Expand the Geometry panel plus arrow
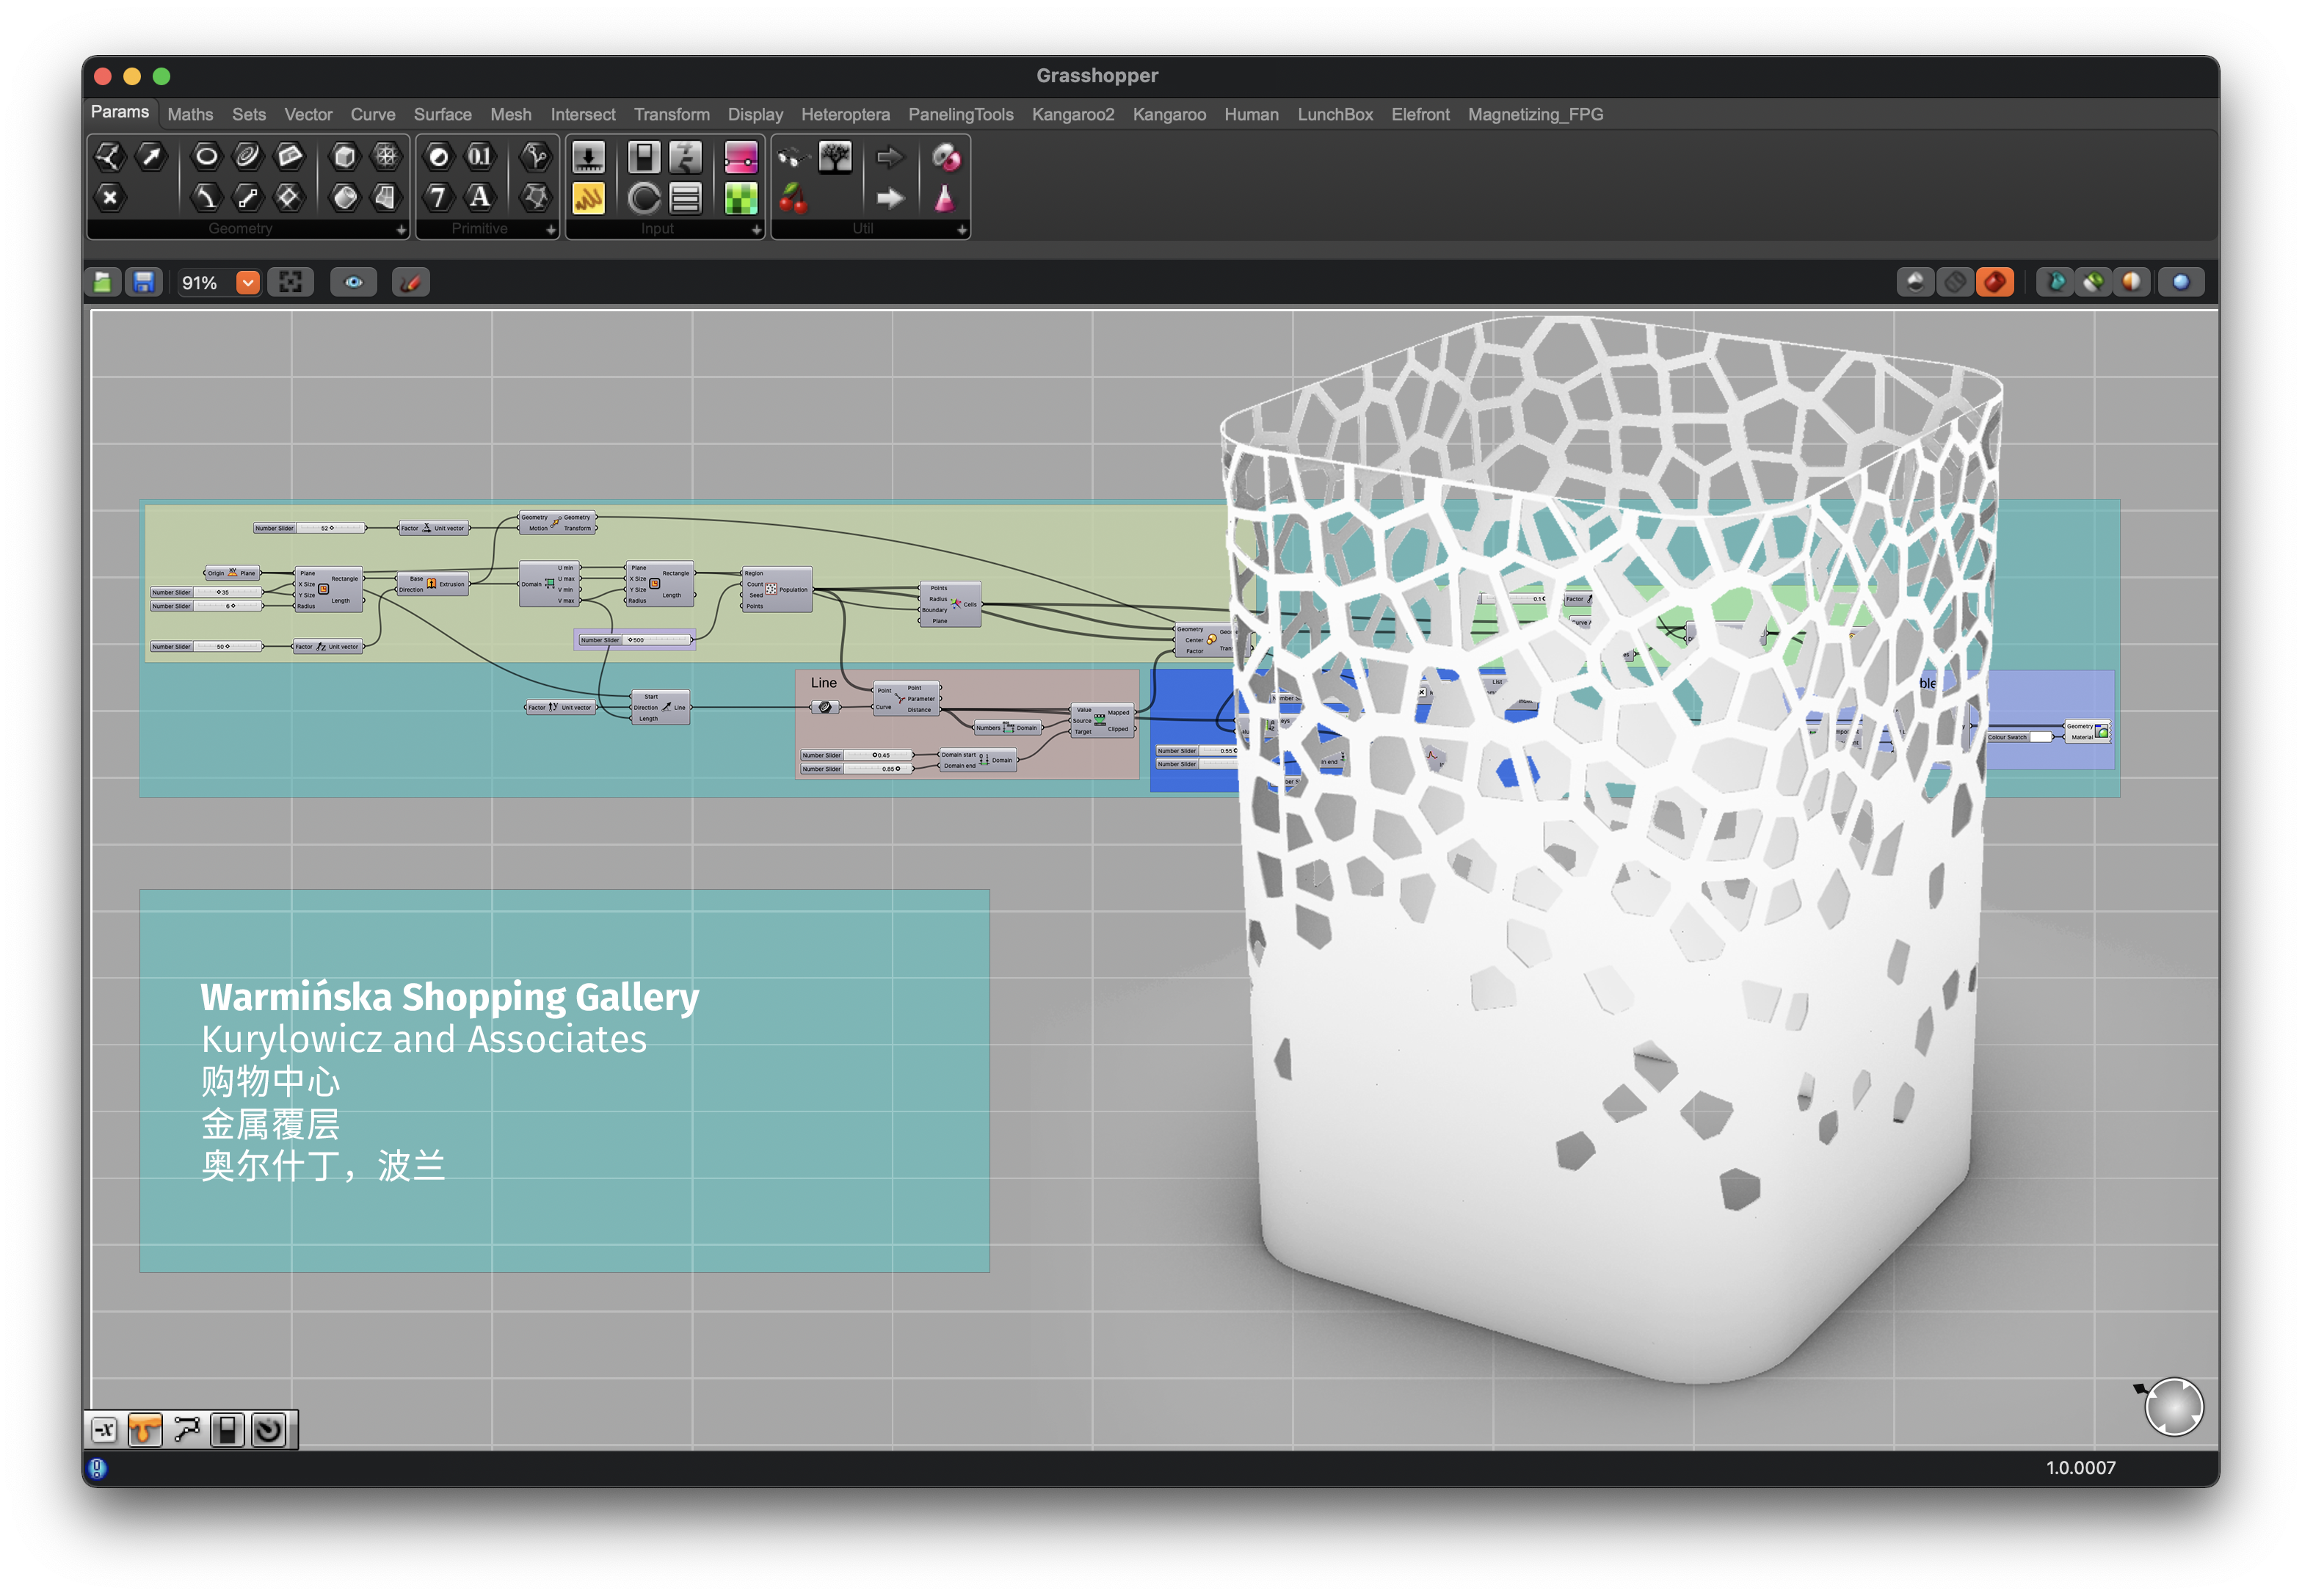Viewport: 2302px width, 1596px height. point(401,230)
